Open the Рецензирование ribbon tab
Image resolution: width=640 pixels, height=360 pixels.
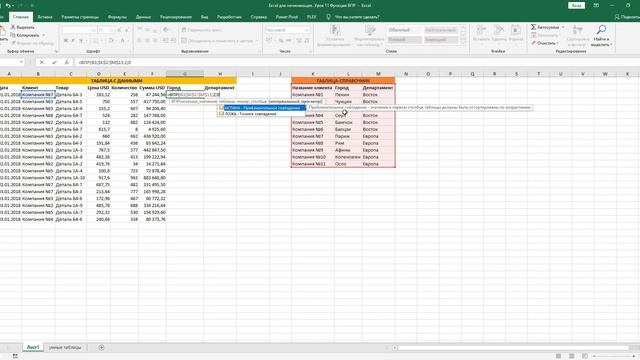coord(176,17)
